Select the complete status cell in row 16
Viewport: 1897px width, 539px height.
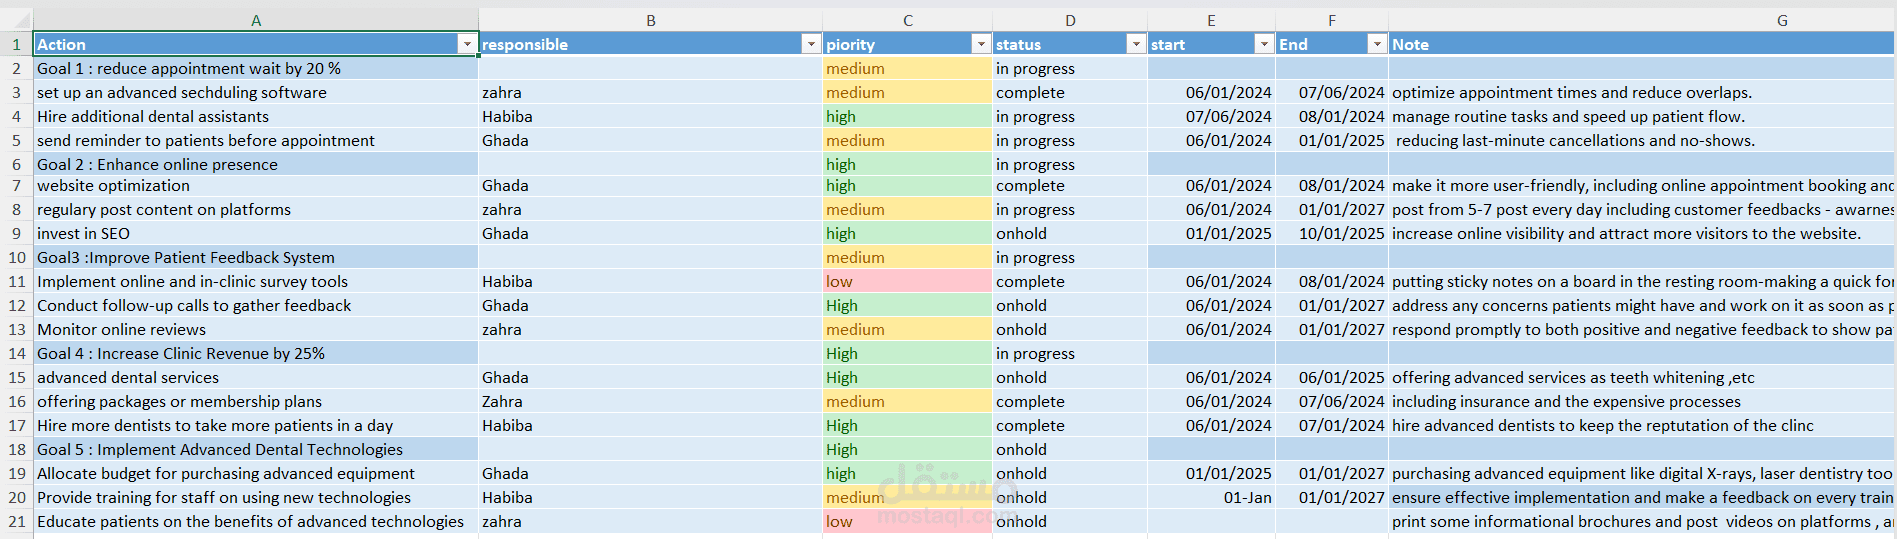tap(1070, 401)
